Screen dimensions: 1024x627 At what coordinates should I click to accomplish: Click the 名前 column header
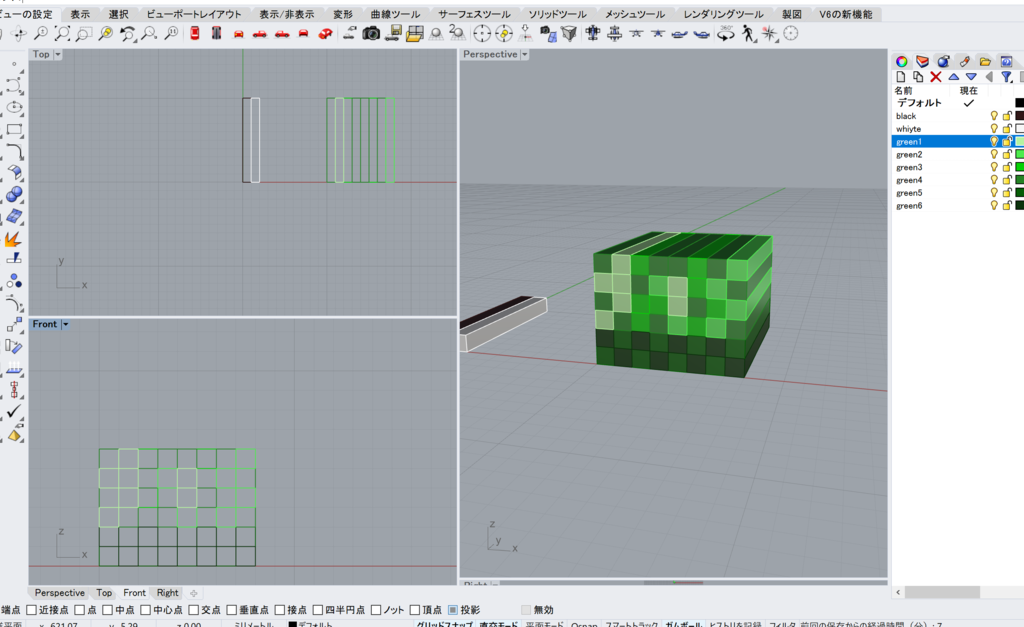click(x=903, y=91)
